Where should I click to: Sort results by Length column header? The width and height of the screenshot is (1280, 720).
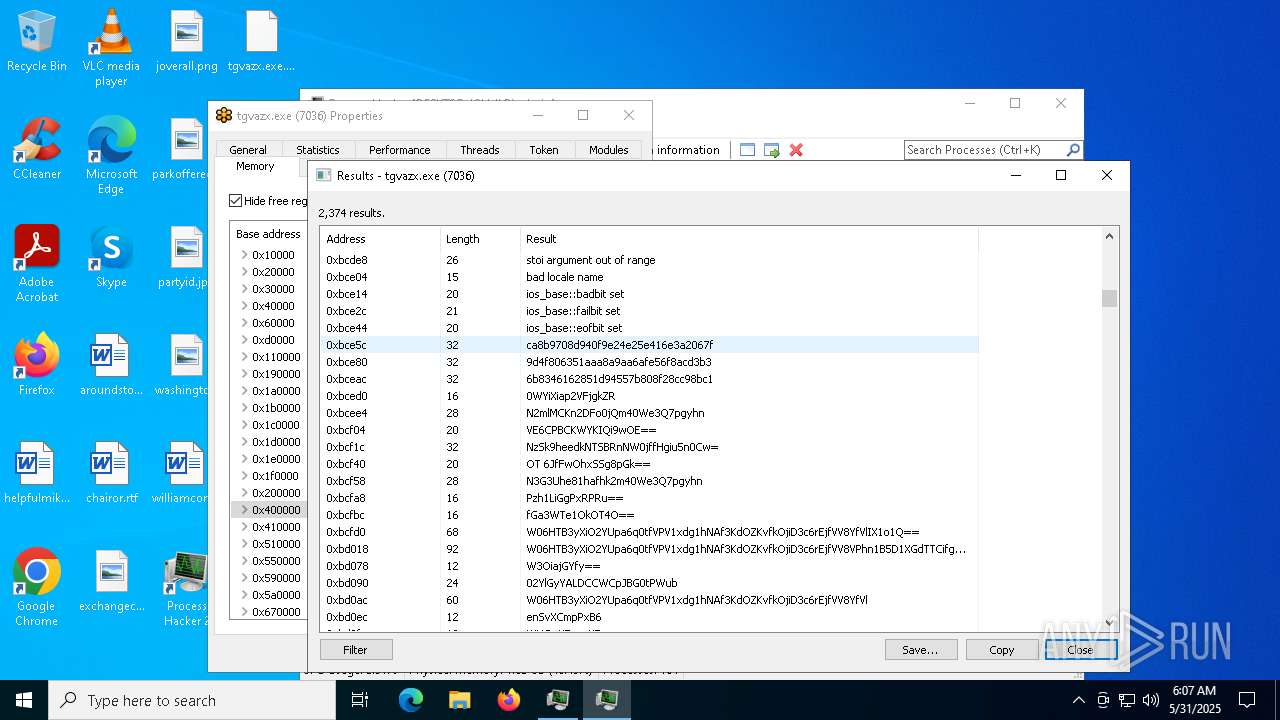(x=480, y=239)
